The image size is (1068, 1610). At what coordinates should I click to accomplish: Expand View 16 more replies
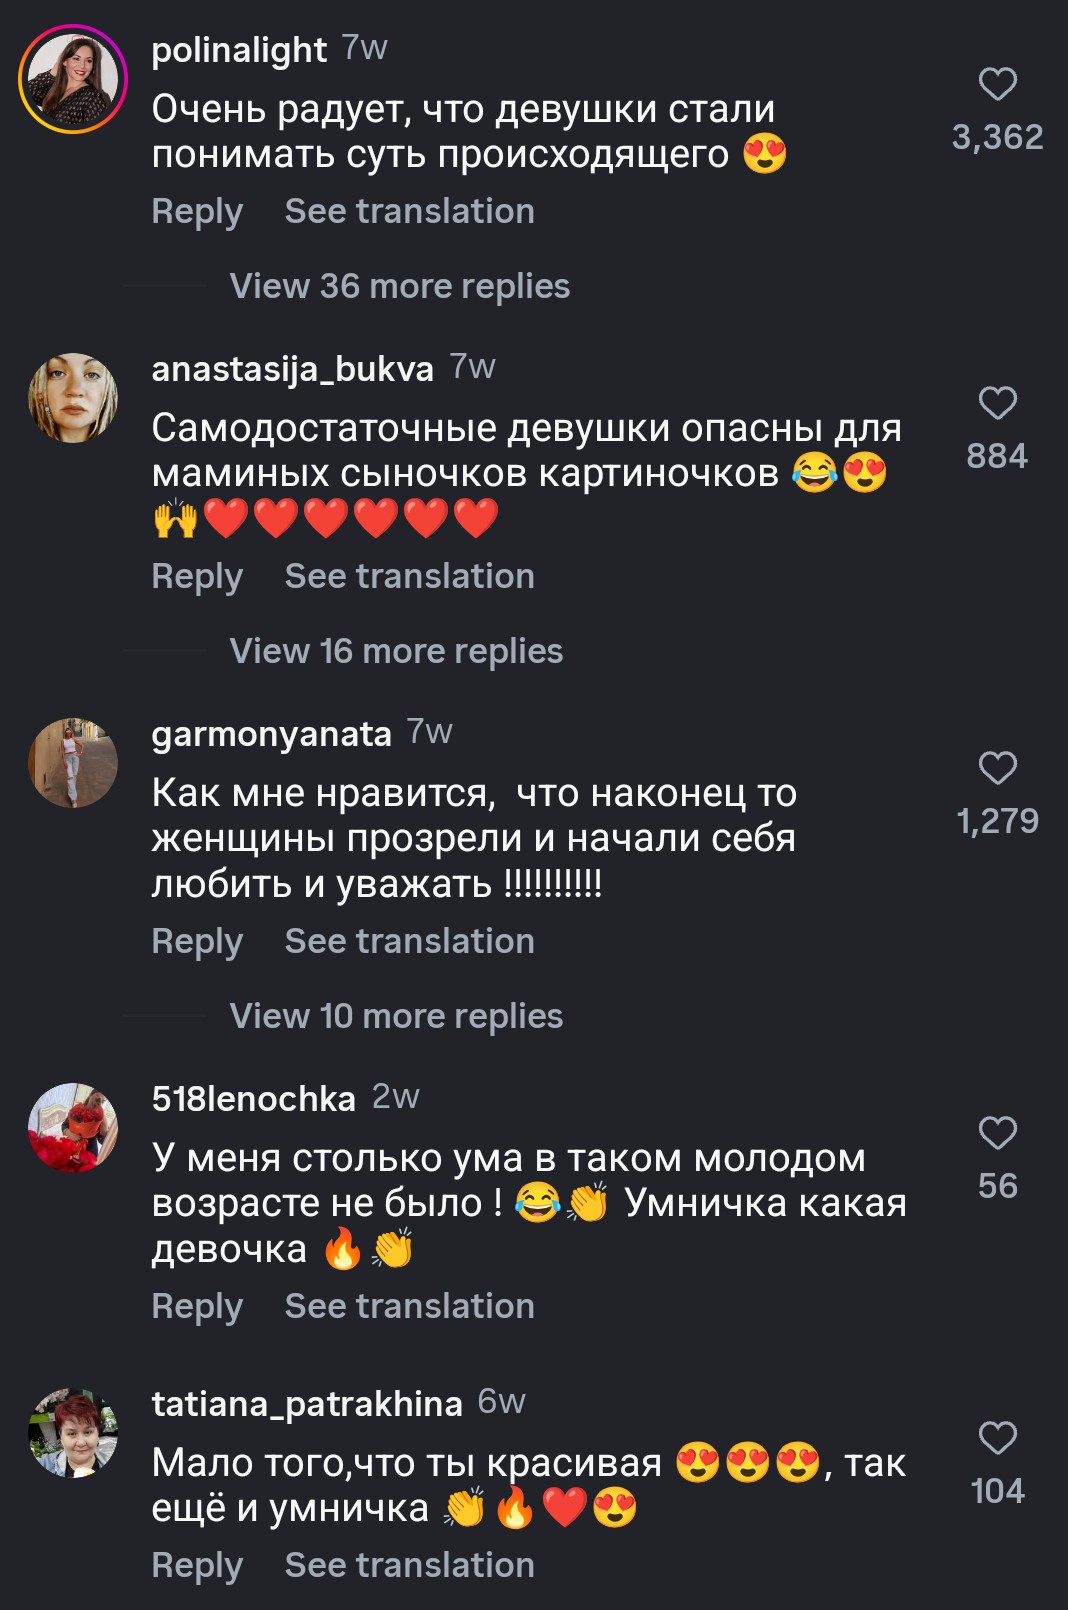(x=396, y=652)
